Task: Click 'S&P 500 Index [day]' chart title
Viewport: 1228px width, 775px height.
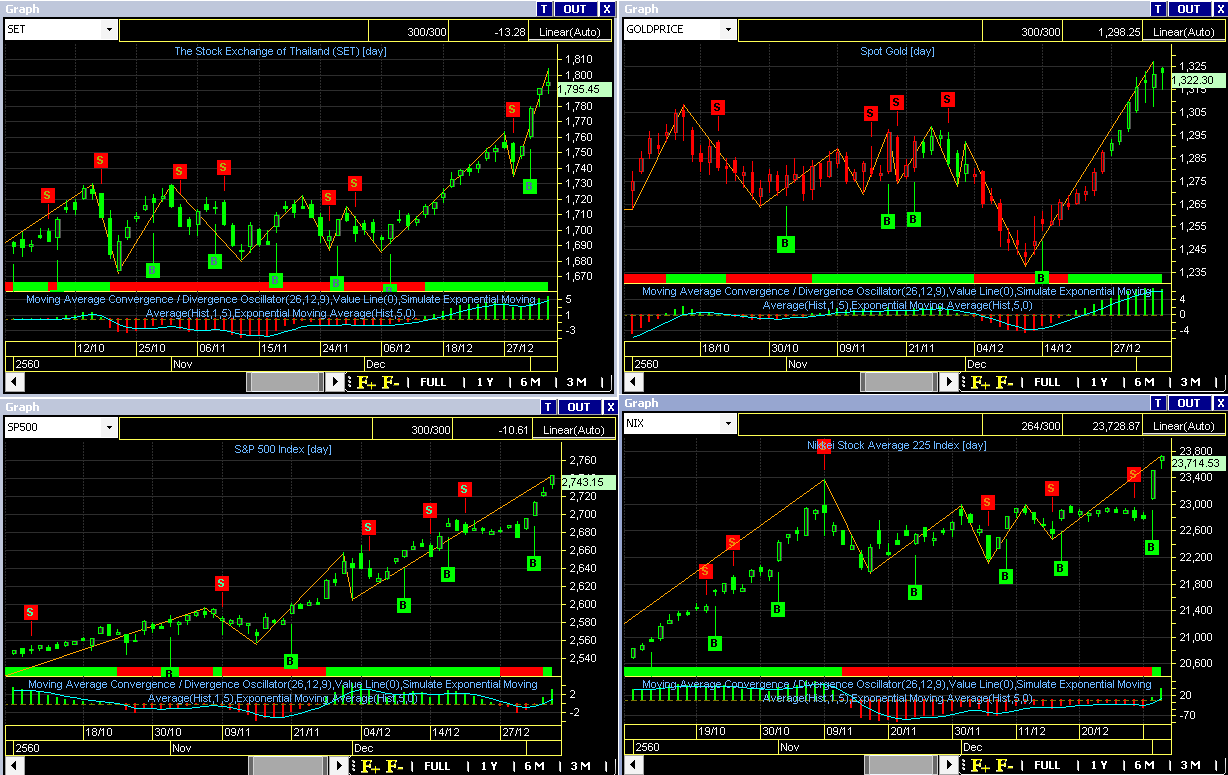Action: pyautogui.click(x=282, y=449)
